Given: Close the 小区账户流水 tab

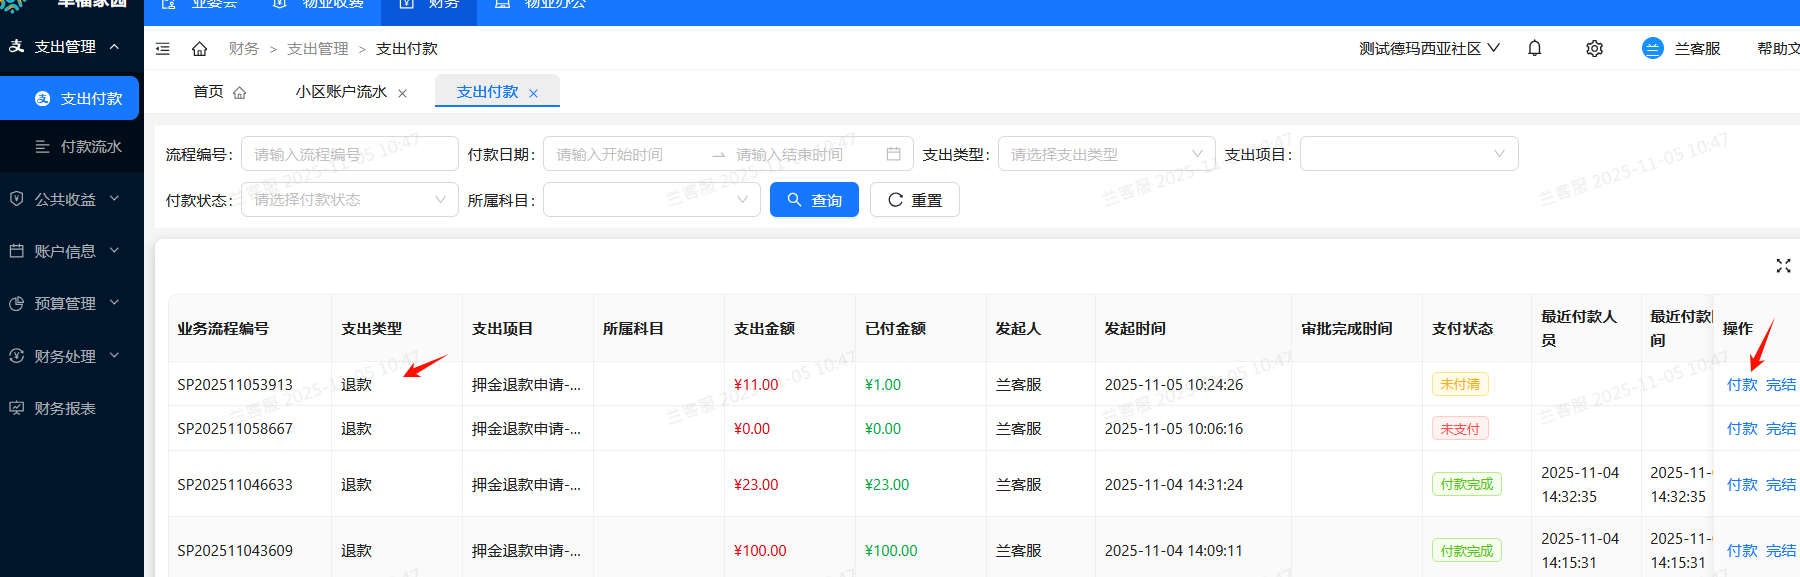Looking at the screenshot, I should [x=402, y=93].
